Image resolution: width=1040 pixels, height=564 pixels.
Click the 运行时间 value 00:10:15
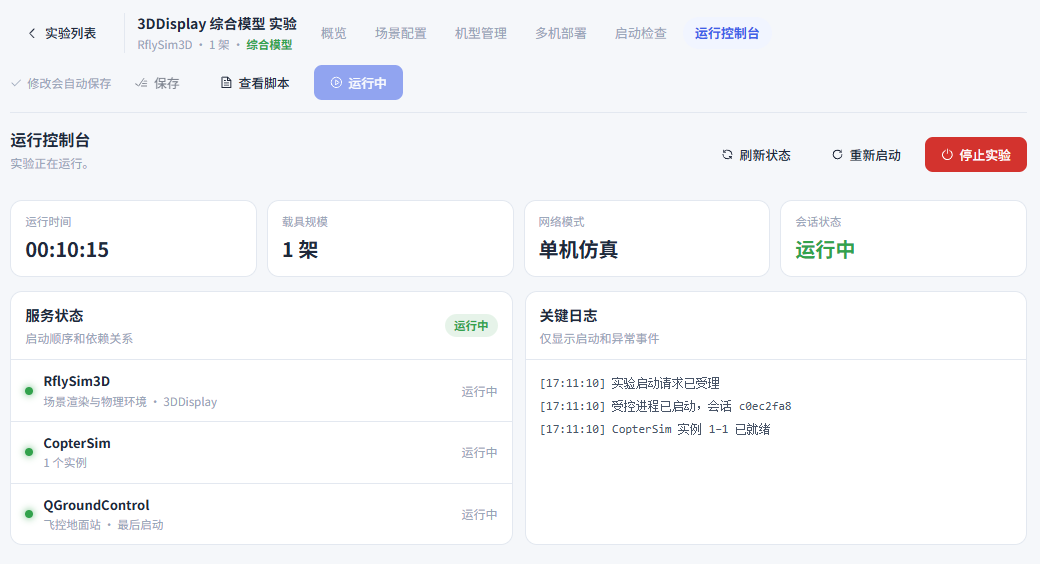67,249
